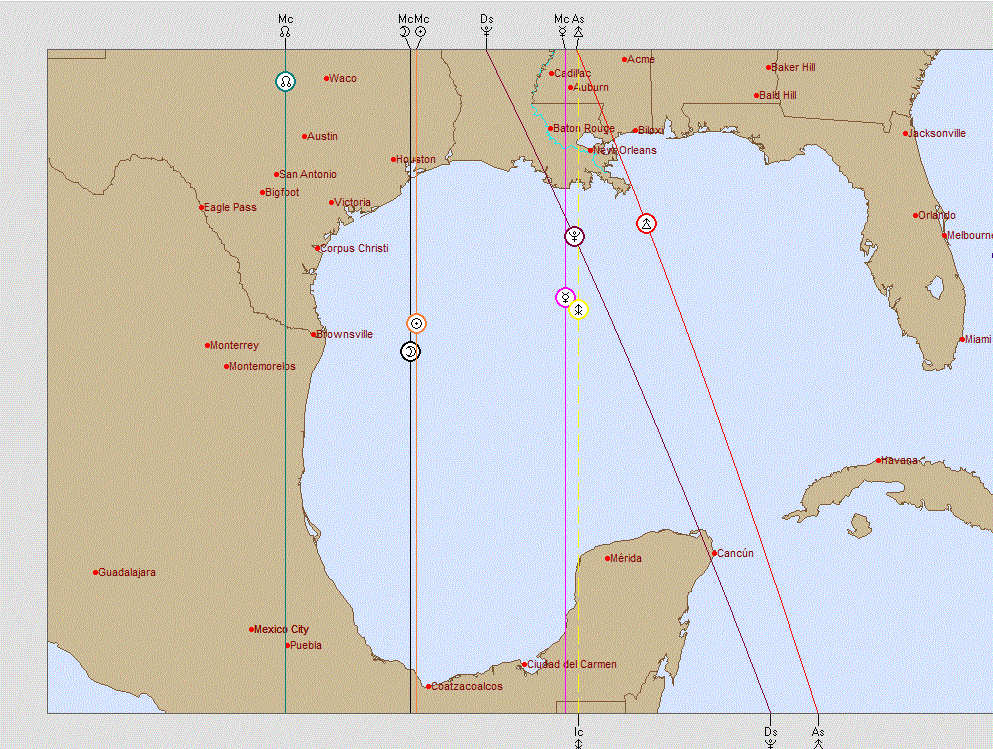Select the New Orleans city label

(x=626, y=150)
